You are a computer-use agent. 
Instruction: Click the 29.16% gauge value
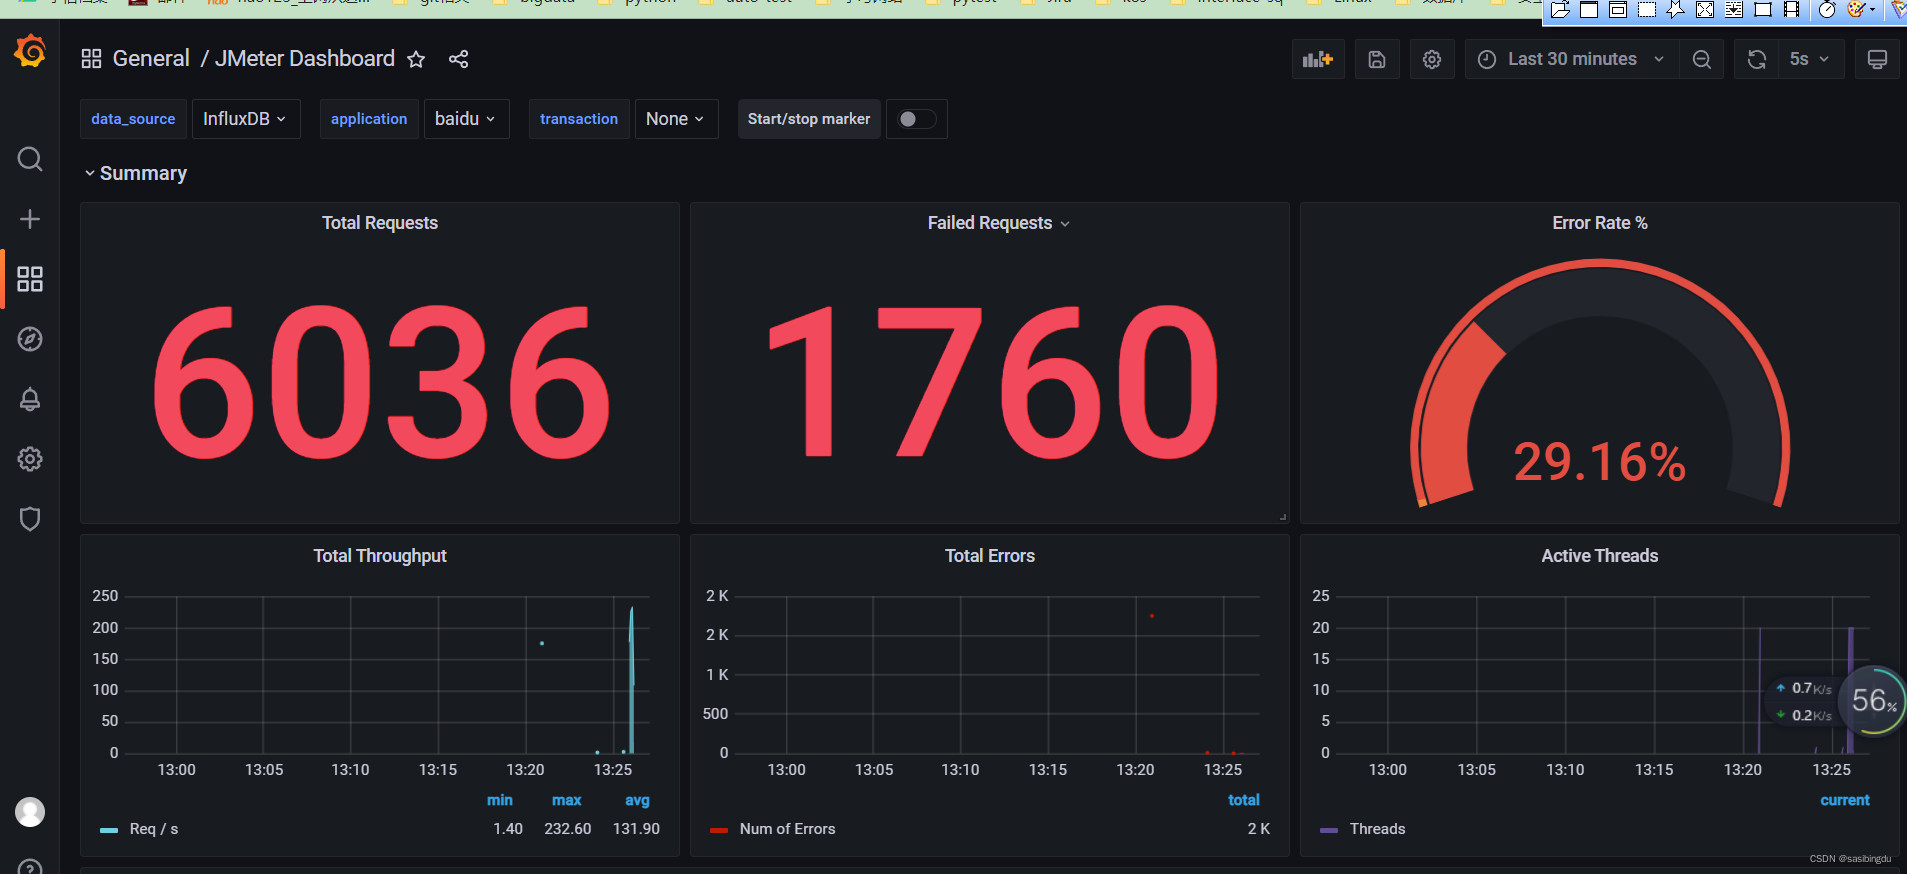(x=1599, y=462)
